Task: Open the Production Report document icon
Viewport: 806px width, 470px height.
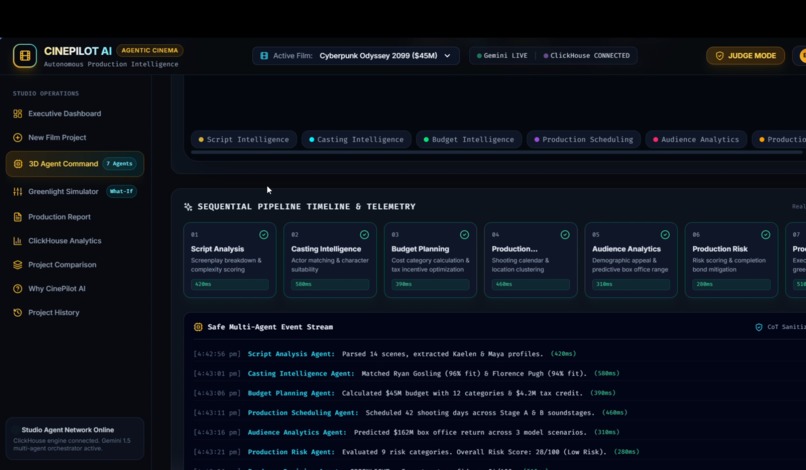Action: pyautogui.click(x=17, y=217)
